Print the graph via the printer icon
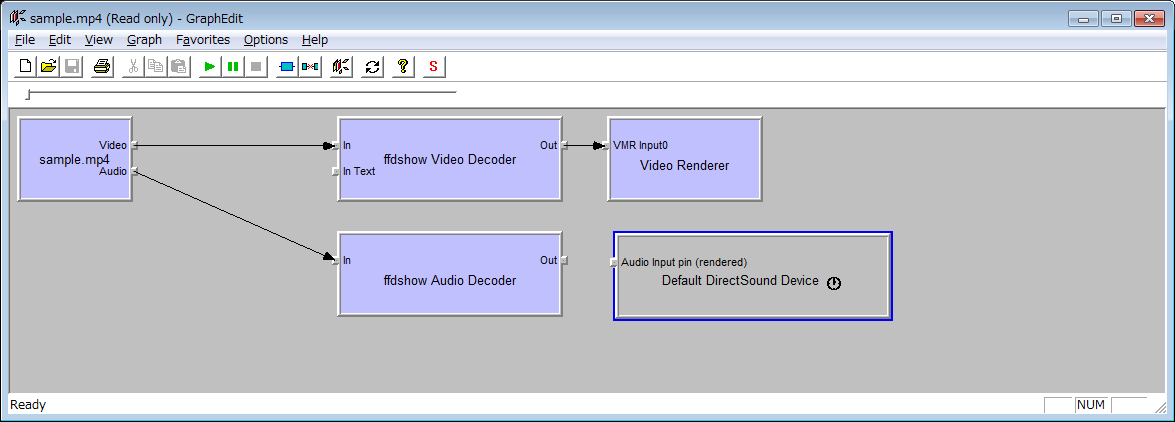Viewport: 1175px width, 422px height. [x=102, y=67]
